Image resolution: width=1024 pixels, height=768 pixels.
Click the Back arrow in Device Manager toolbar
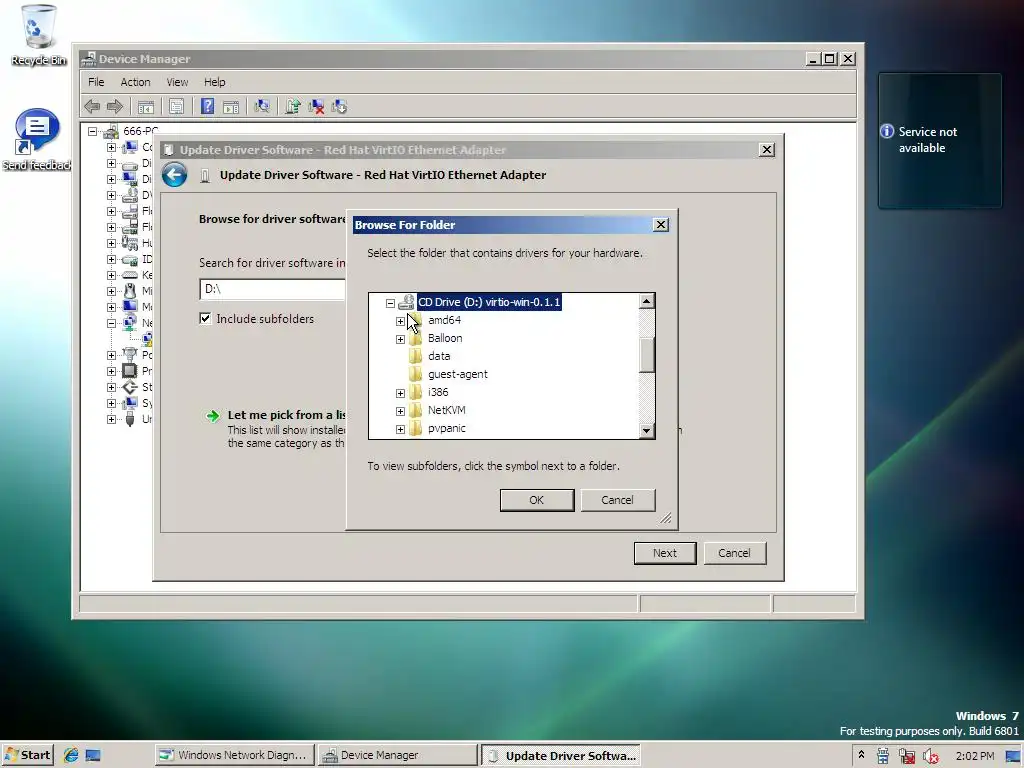pyautogui.click(x=92, y=106)
